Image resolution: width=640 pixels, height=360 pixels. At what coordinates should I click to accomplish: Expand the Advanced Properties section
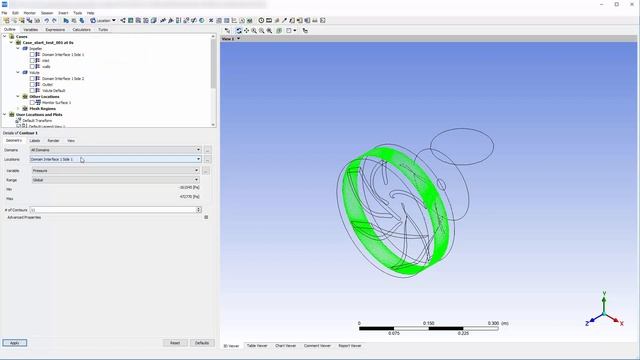pyautogui.click(x=206, y=217)
